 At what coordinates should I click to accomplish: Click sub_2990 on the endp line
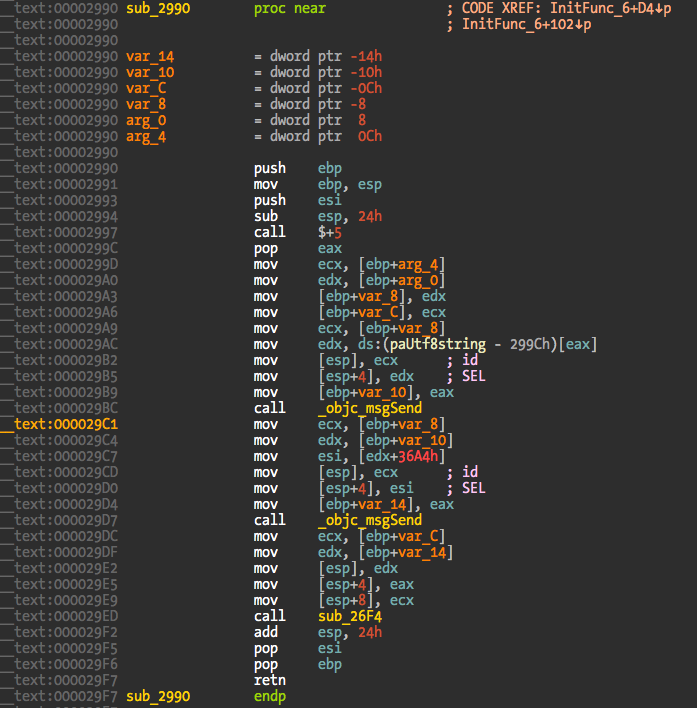click(x=157, y=696)
